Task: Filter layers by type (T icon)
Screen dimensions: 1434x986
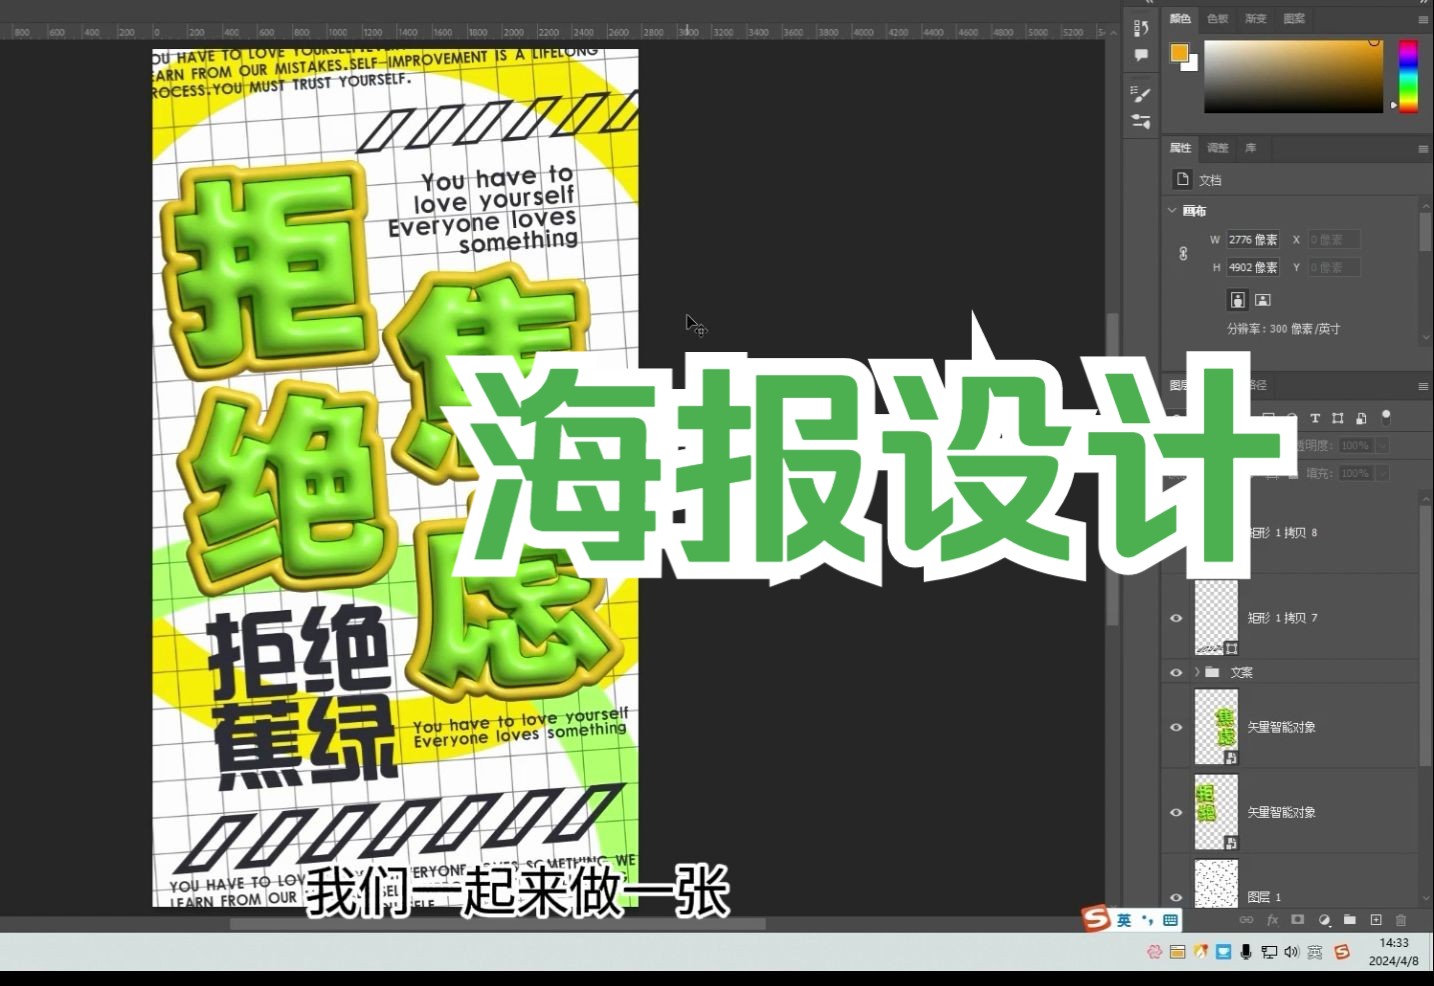Action: pyautogui.click(x=1315, y=418)
